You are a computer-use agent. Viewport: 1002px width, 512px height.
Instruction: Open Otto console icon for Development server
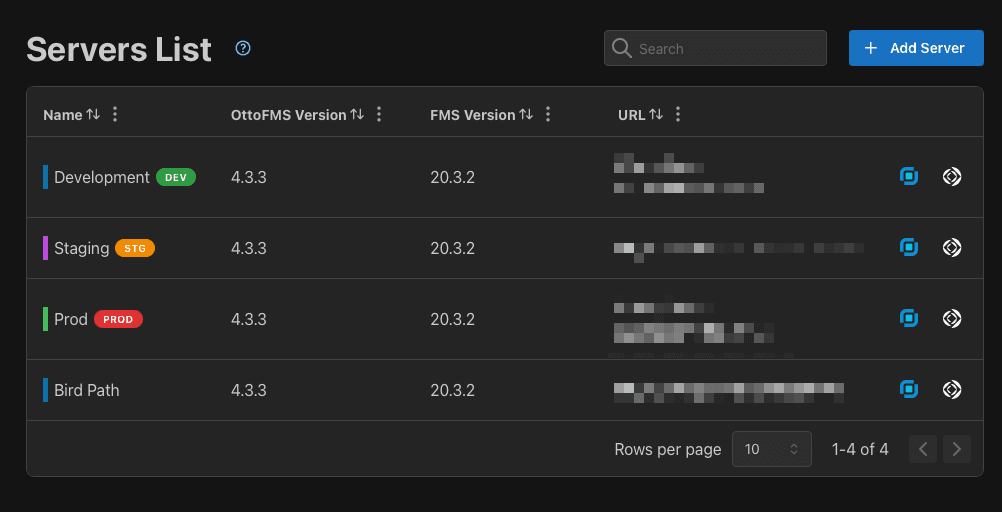pos(909,177)
